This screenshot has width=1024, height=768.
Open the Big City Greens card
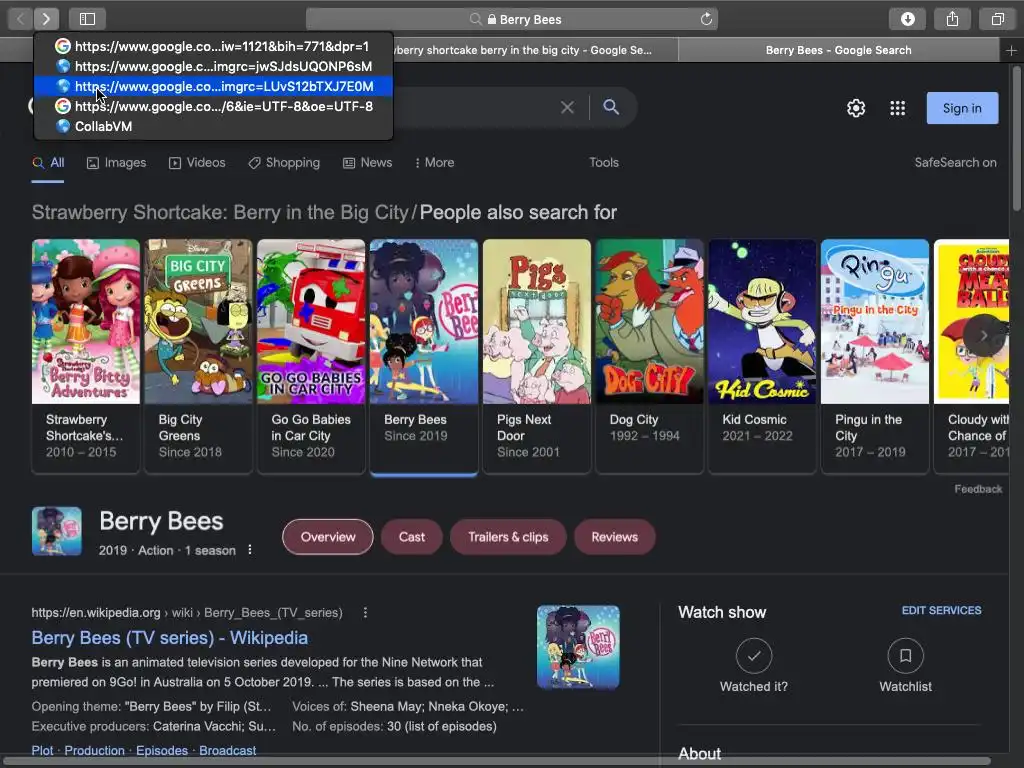pos(199,356)
